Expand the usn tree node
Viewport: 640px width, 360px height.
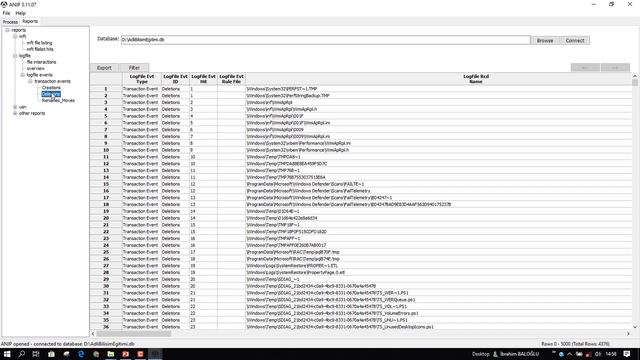pyautogui.click(x=15, y=107)
